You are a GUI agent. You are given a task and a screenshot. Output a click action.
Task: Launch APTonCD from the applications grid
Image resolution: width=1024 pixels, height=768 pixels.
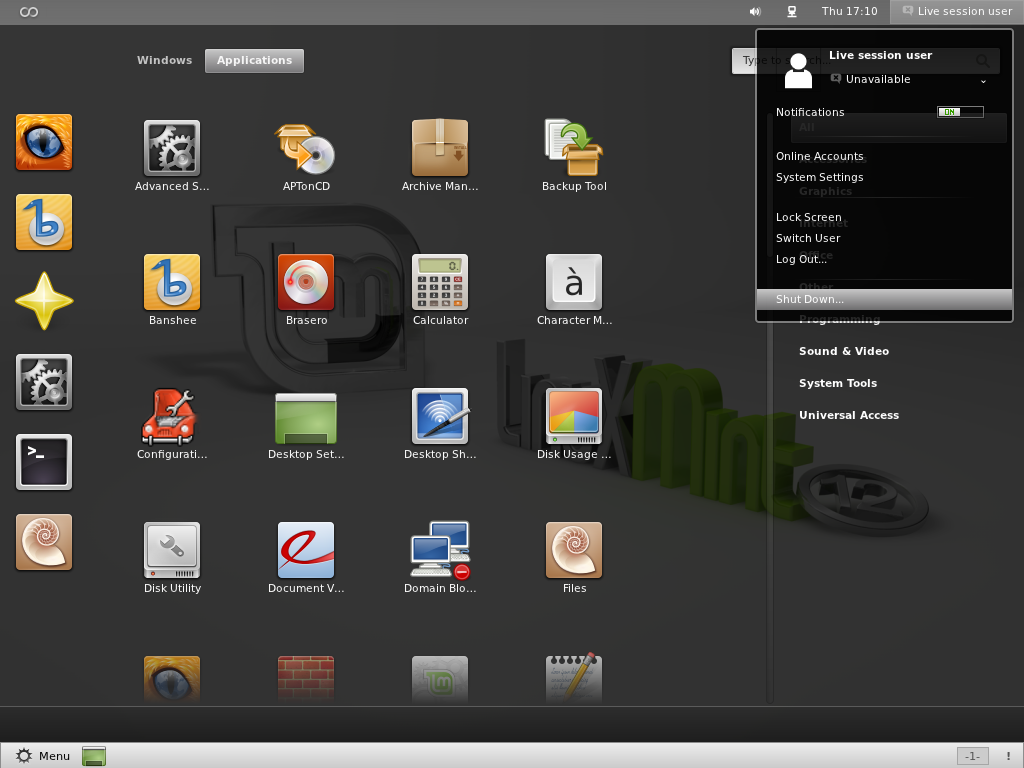pyautogui.click(x=306, y=148)
